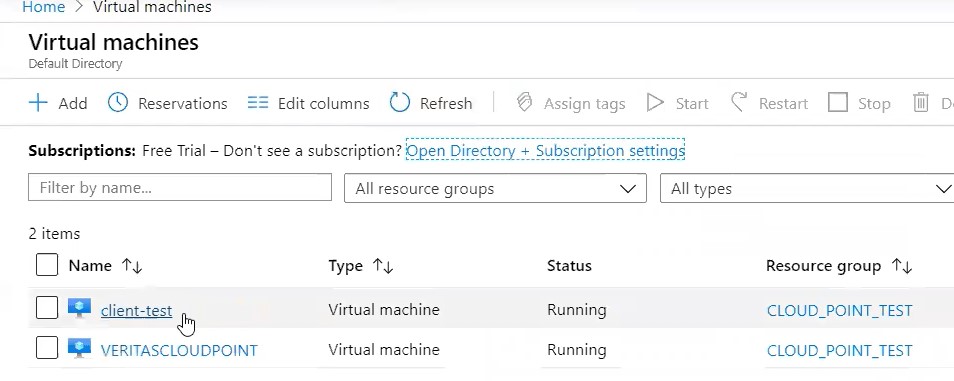The image size is (954, 381).
Task: Click the client-test VM icon
Action: (x=79, y=309)
